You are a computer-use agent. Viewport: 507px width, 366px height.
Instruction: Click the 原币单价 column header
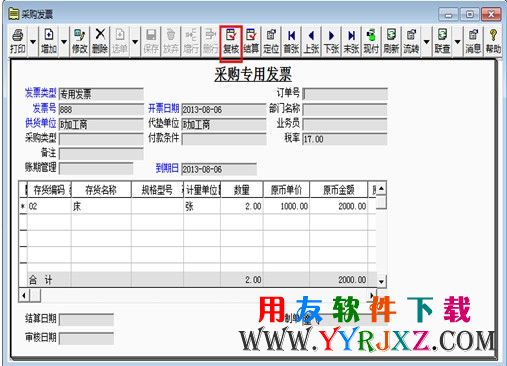tap(286, 190)
